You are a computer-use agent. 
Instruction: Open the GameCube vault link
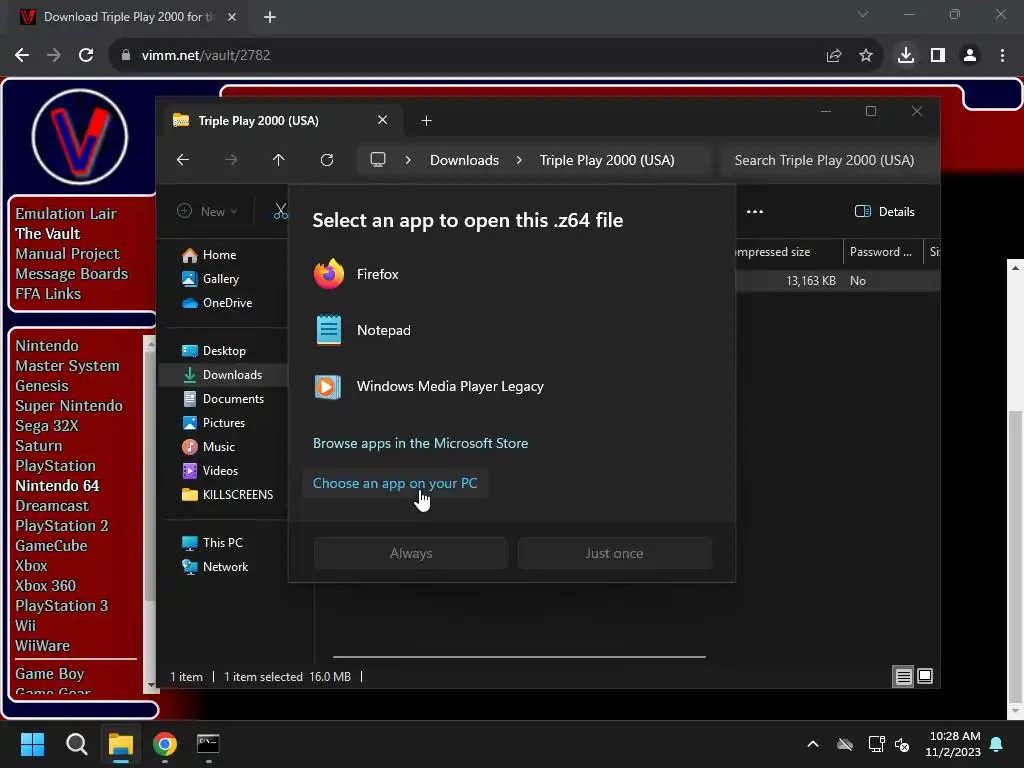coord(51,546)
